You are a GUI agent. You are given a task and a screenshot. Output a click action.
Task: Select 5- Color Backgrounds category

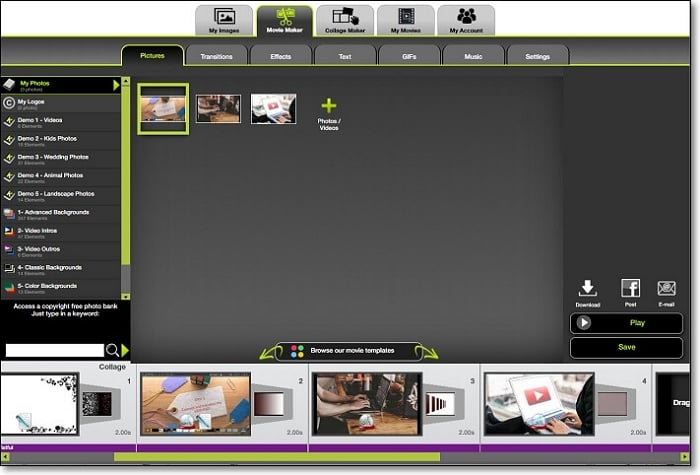pos(60,287)
